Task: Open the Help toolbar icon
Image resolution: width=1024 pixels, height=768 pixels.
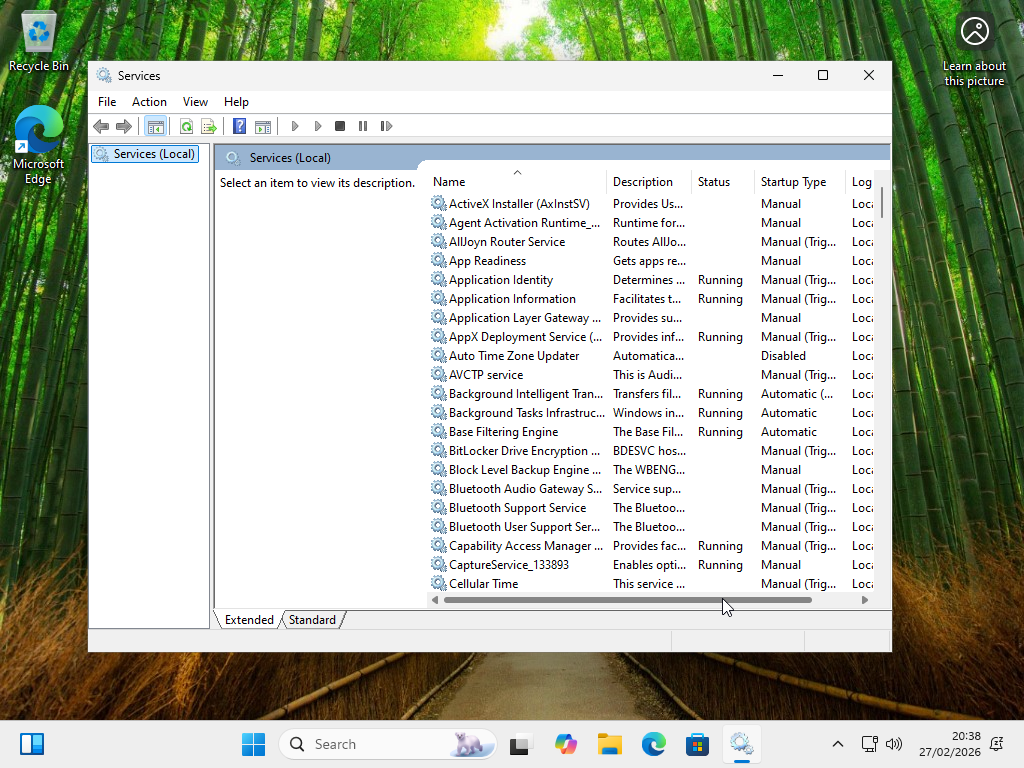Action: point(240,126)
